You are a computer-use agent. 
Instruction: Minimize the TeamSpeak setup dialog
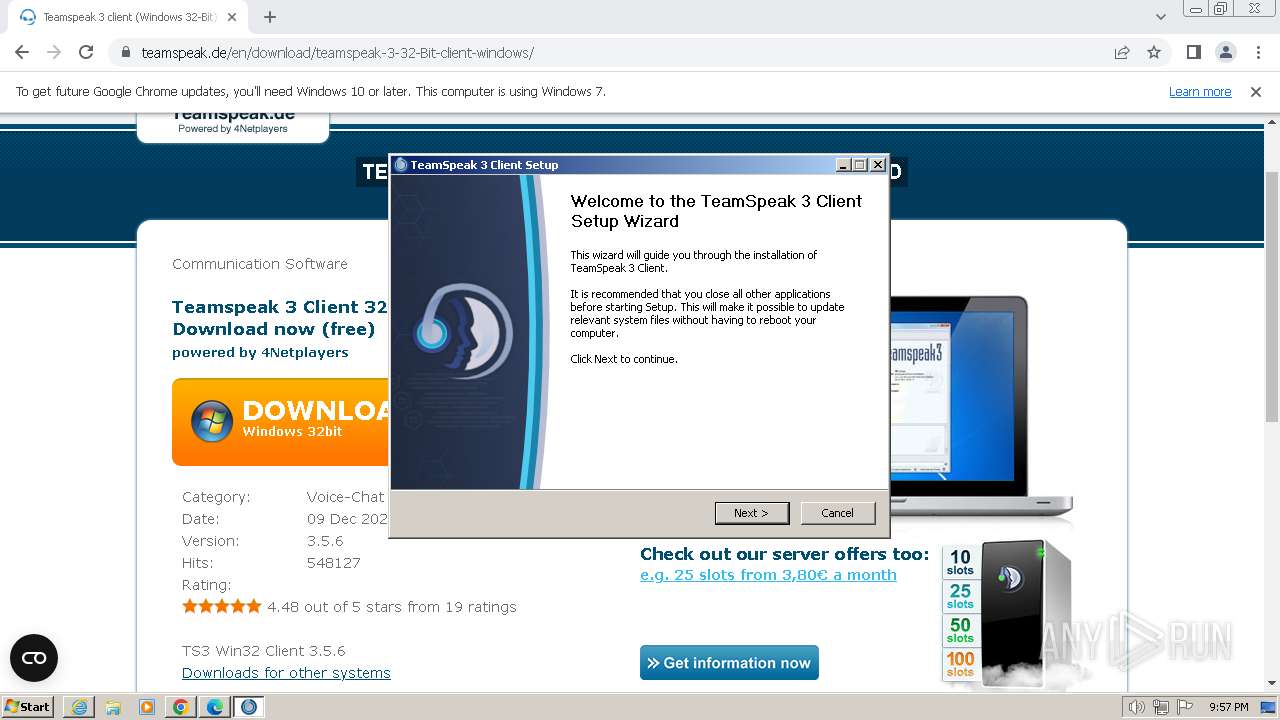pos(843,165)
